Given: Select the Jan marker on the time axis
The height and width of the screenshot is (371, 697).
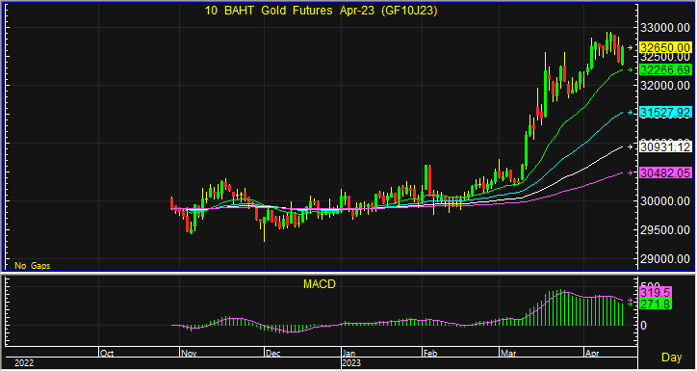Looking at the screenshot, I should (x=350, y=354).
